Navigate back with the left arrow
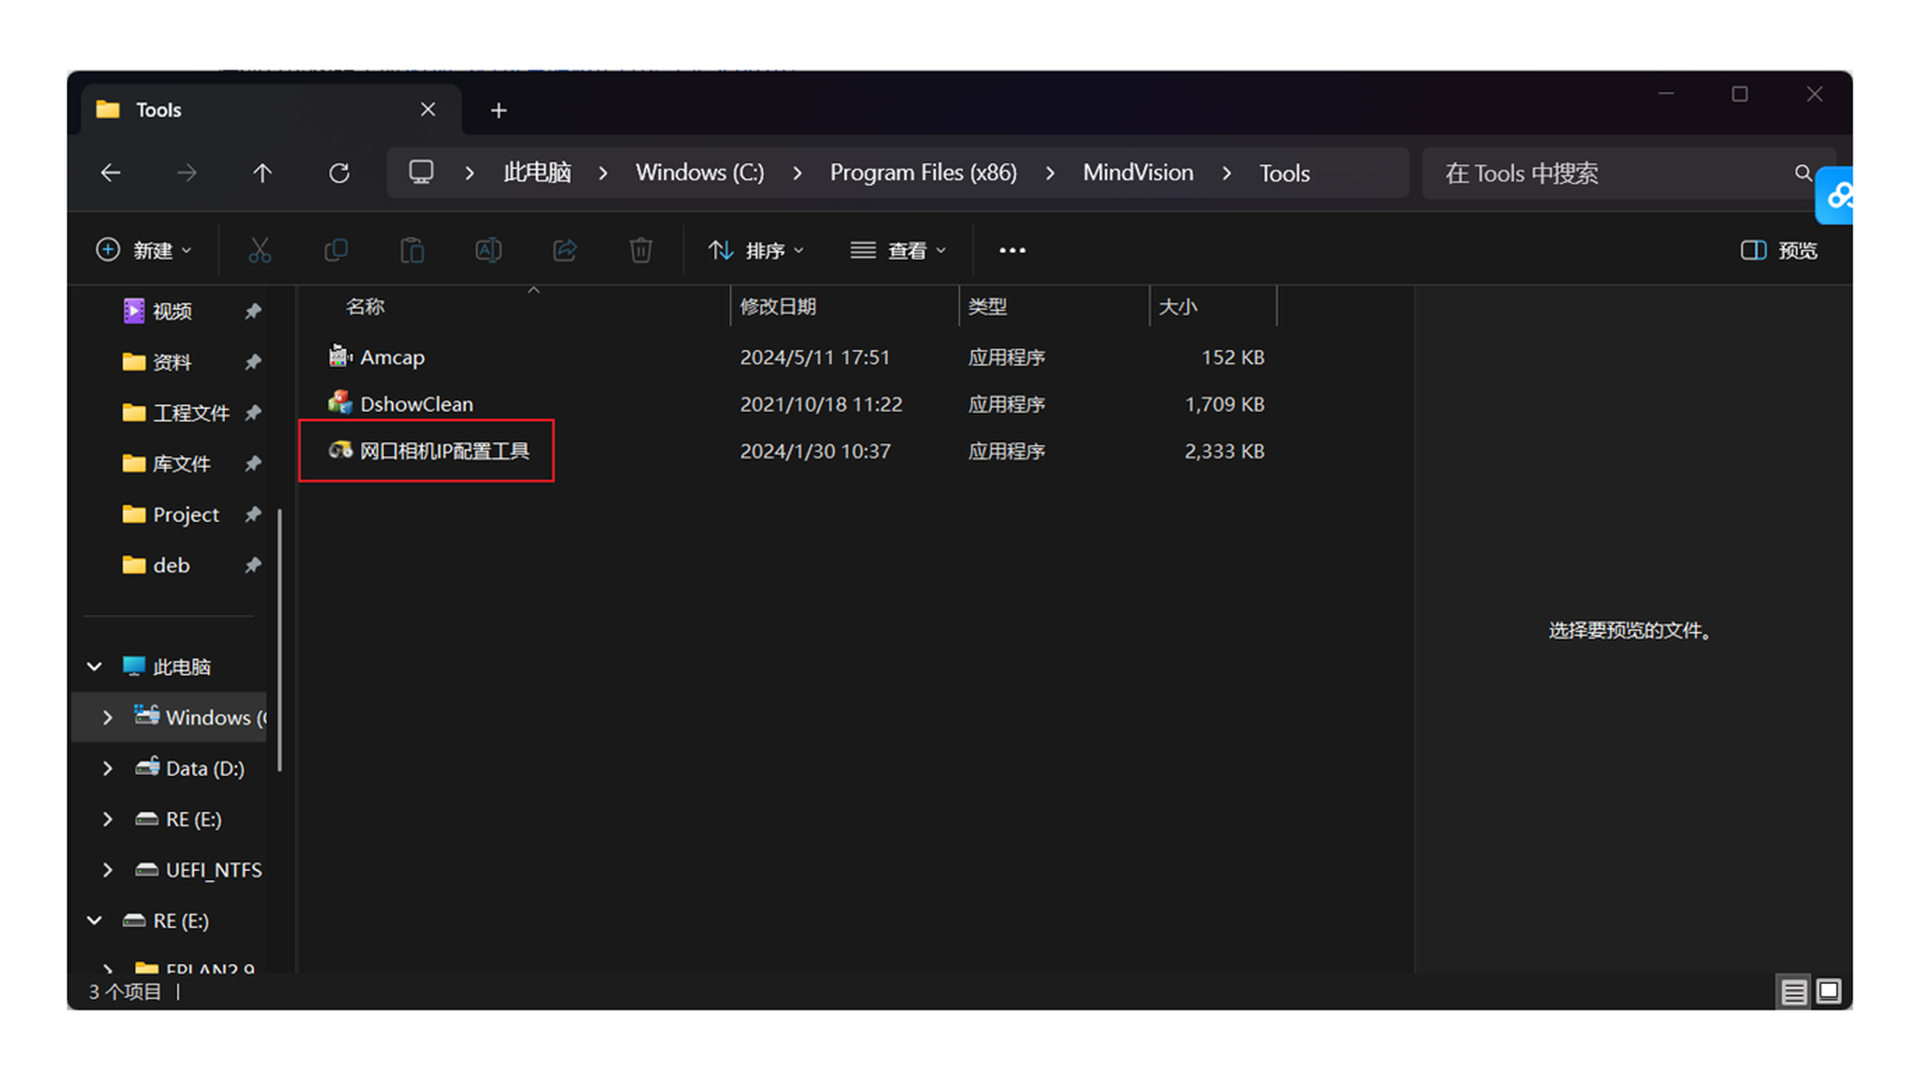1920x1080 pixels. tap(111, 173)
